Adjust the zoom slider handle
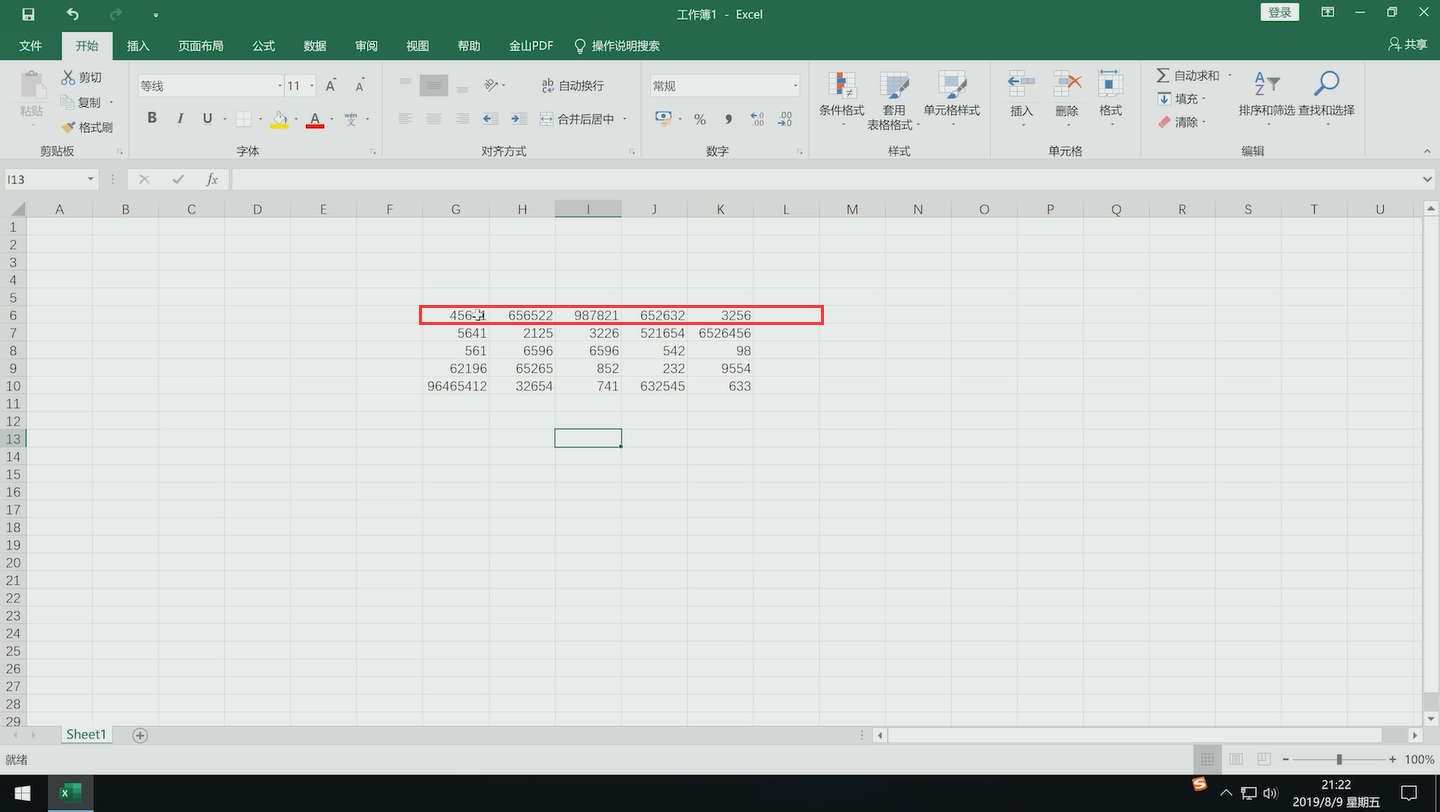The height and width of the screenshot is (812, 1440). point(1339,760)
